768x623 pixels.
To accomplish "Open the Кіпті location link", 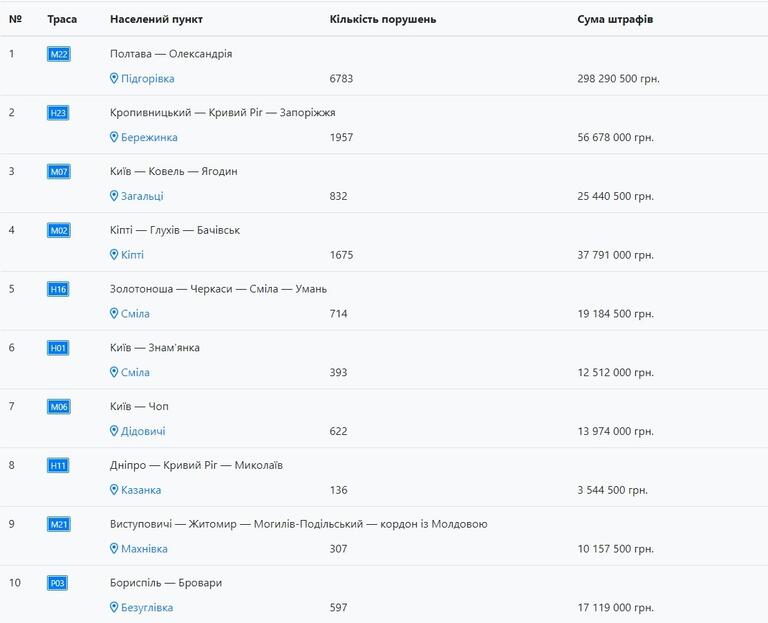I will click(x=132, y=255).
